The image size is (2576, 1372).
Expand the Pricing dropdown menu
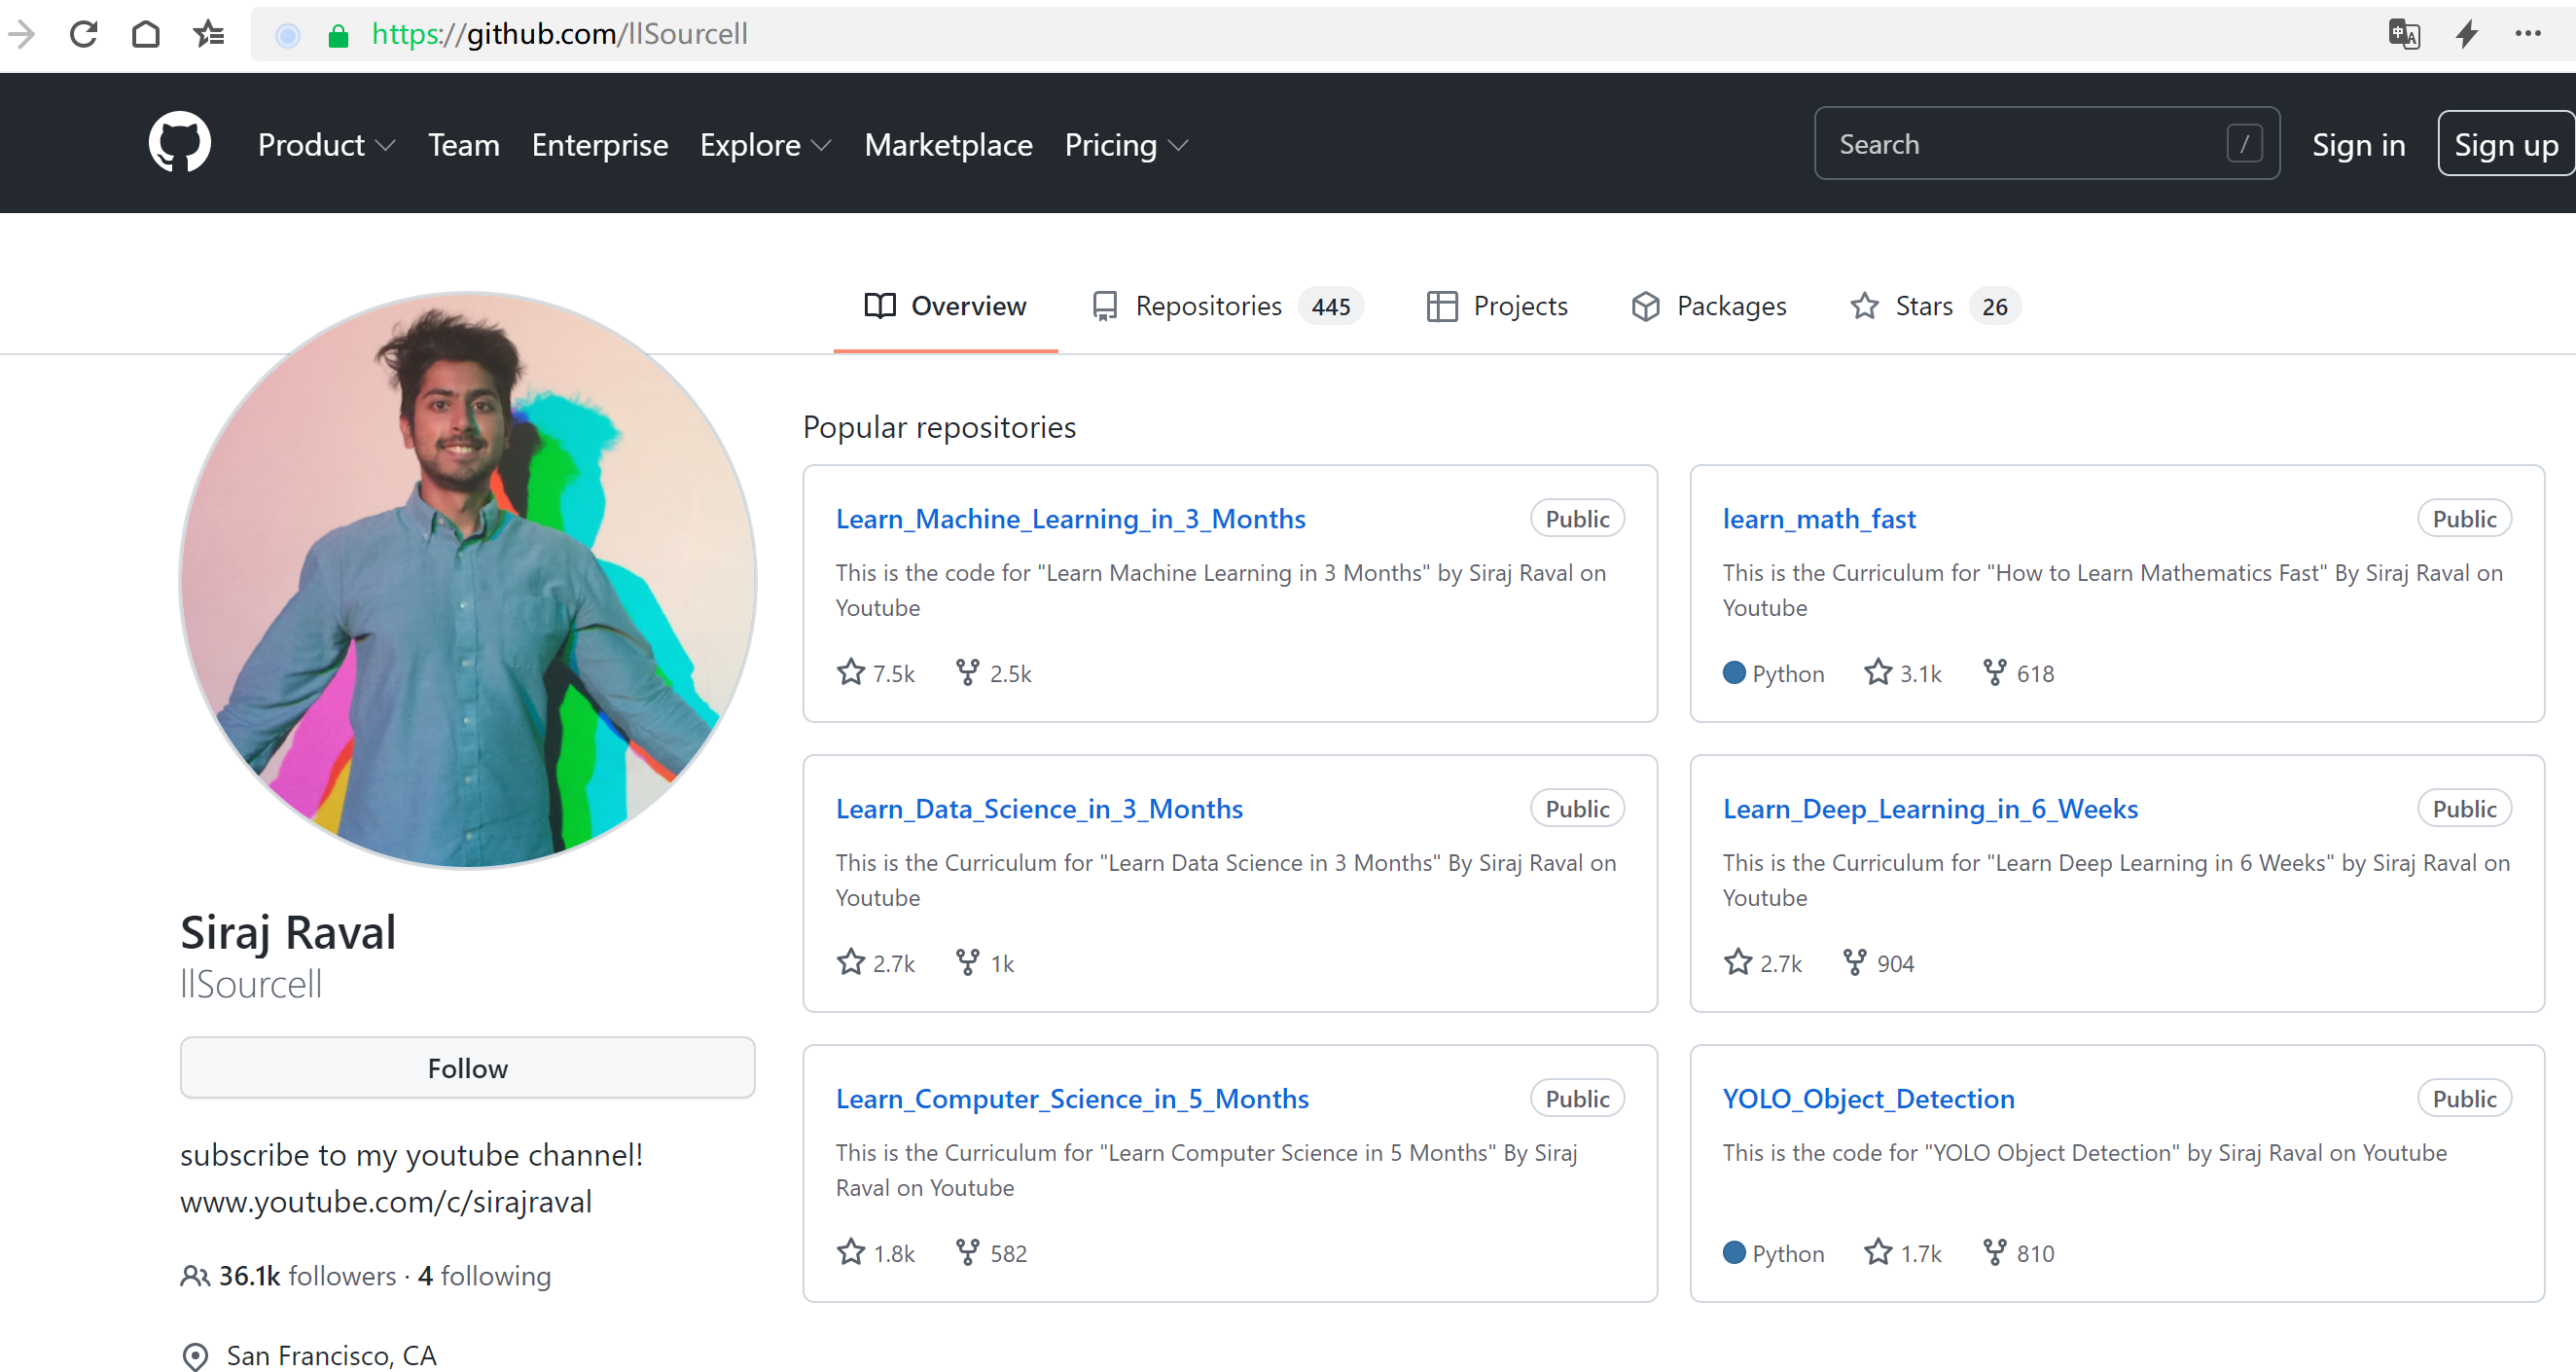[1126, 145]
